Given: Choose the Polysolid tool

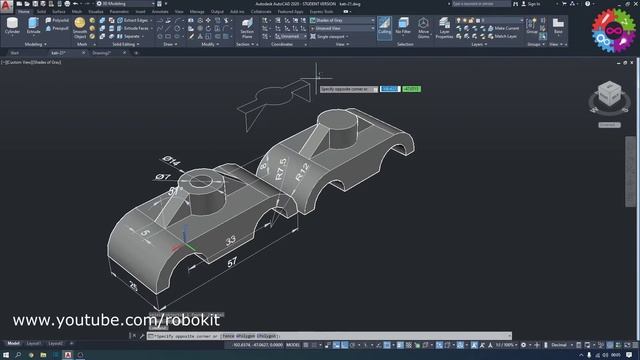Looking at the screenshot, I should click(57, 20).
